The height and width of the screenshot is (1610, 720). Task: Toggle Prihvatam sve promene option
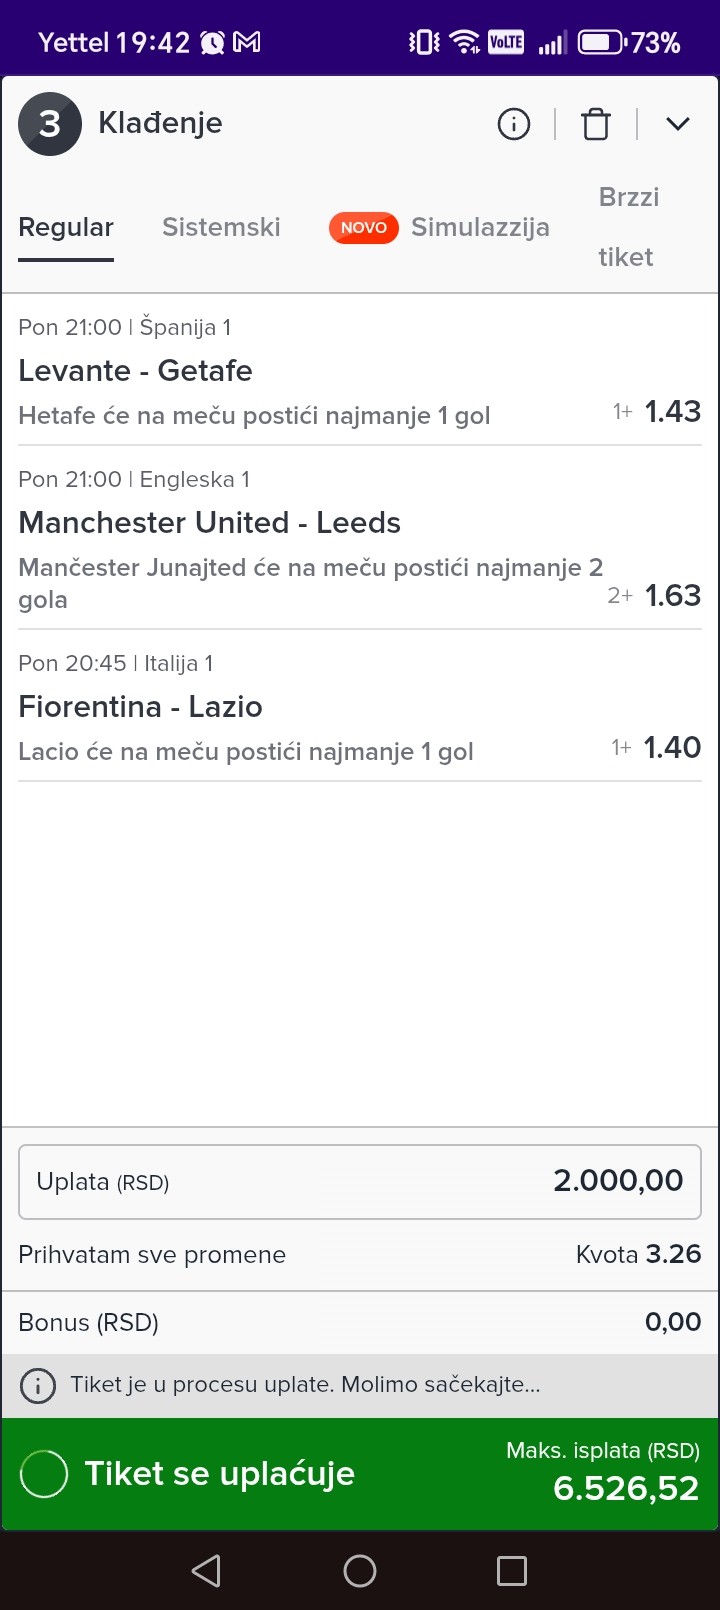pos(152,1255)
